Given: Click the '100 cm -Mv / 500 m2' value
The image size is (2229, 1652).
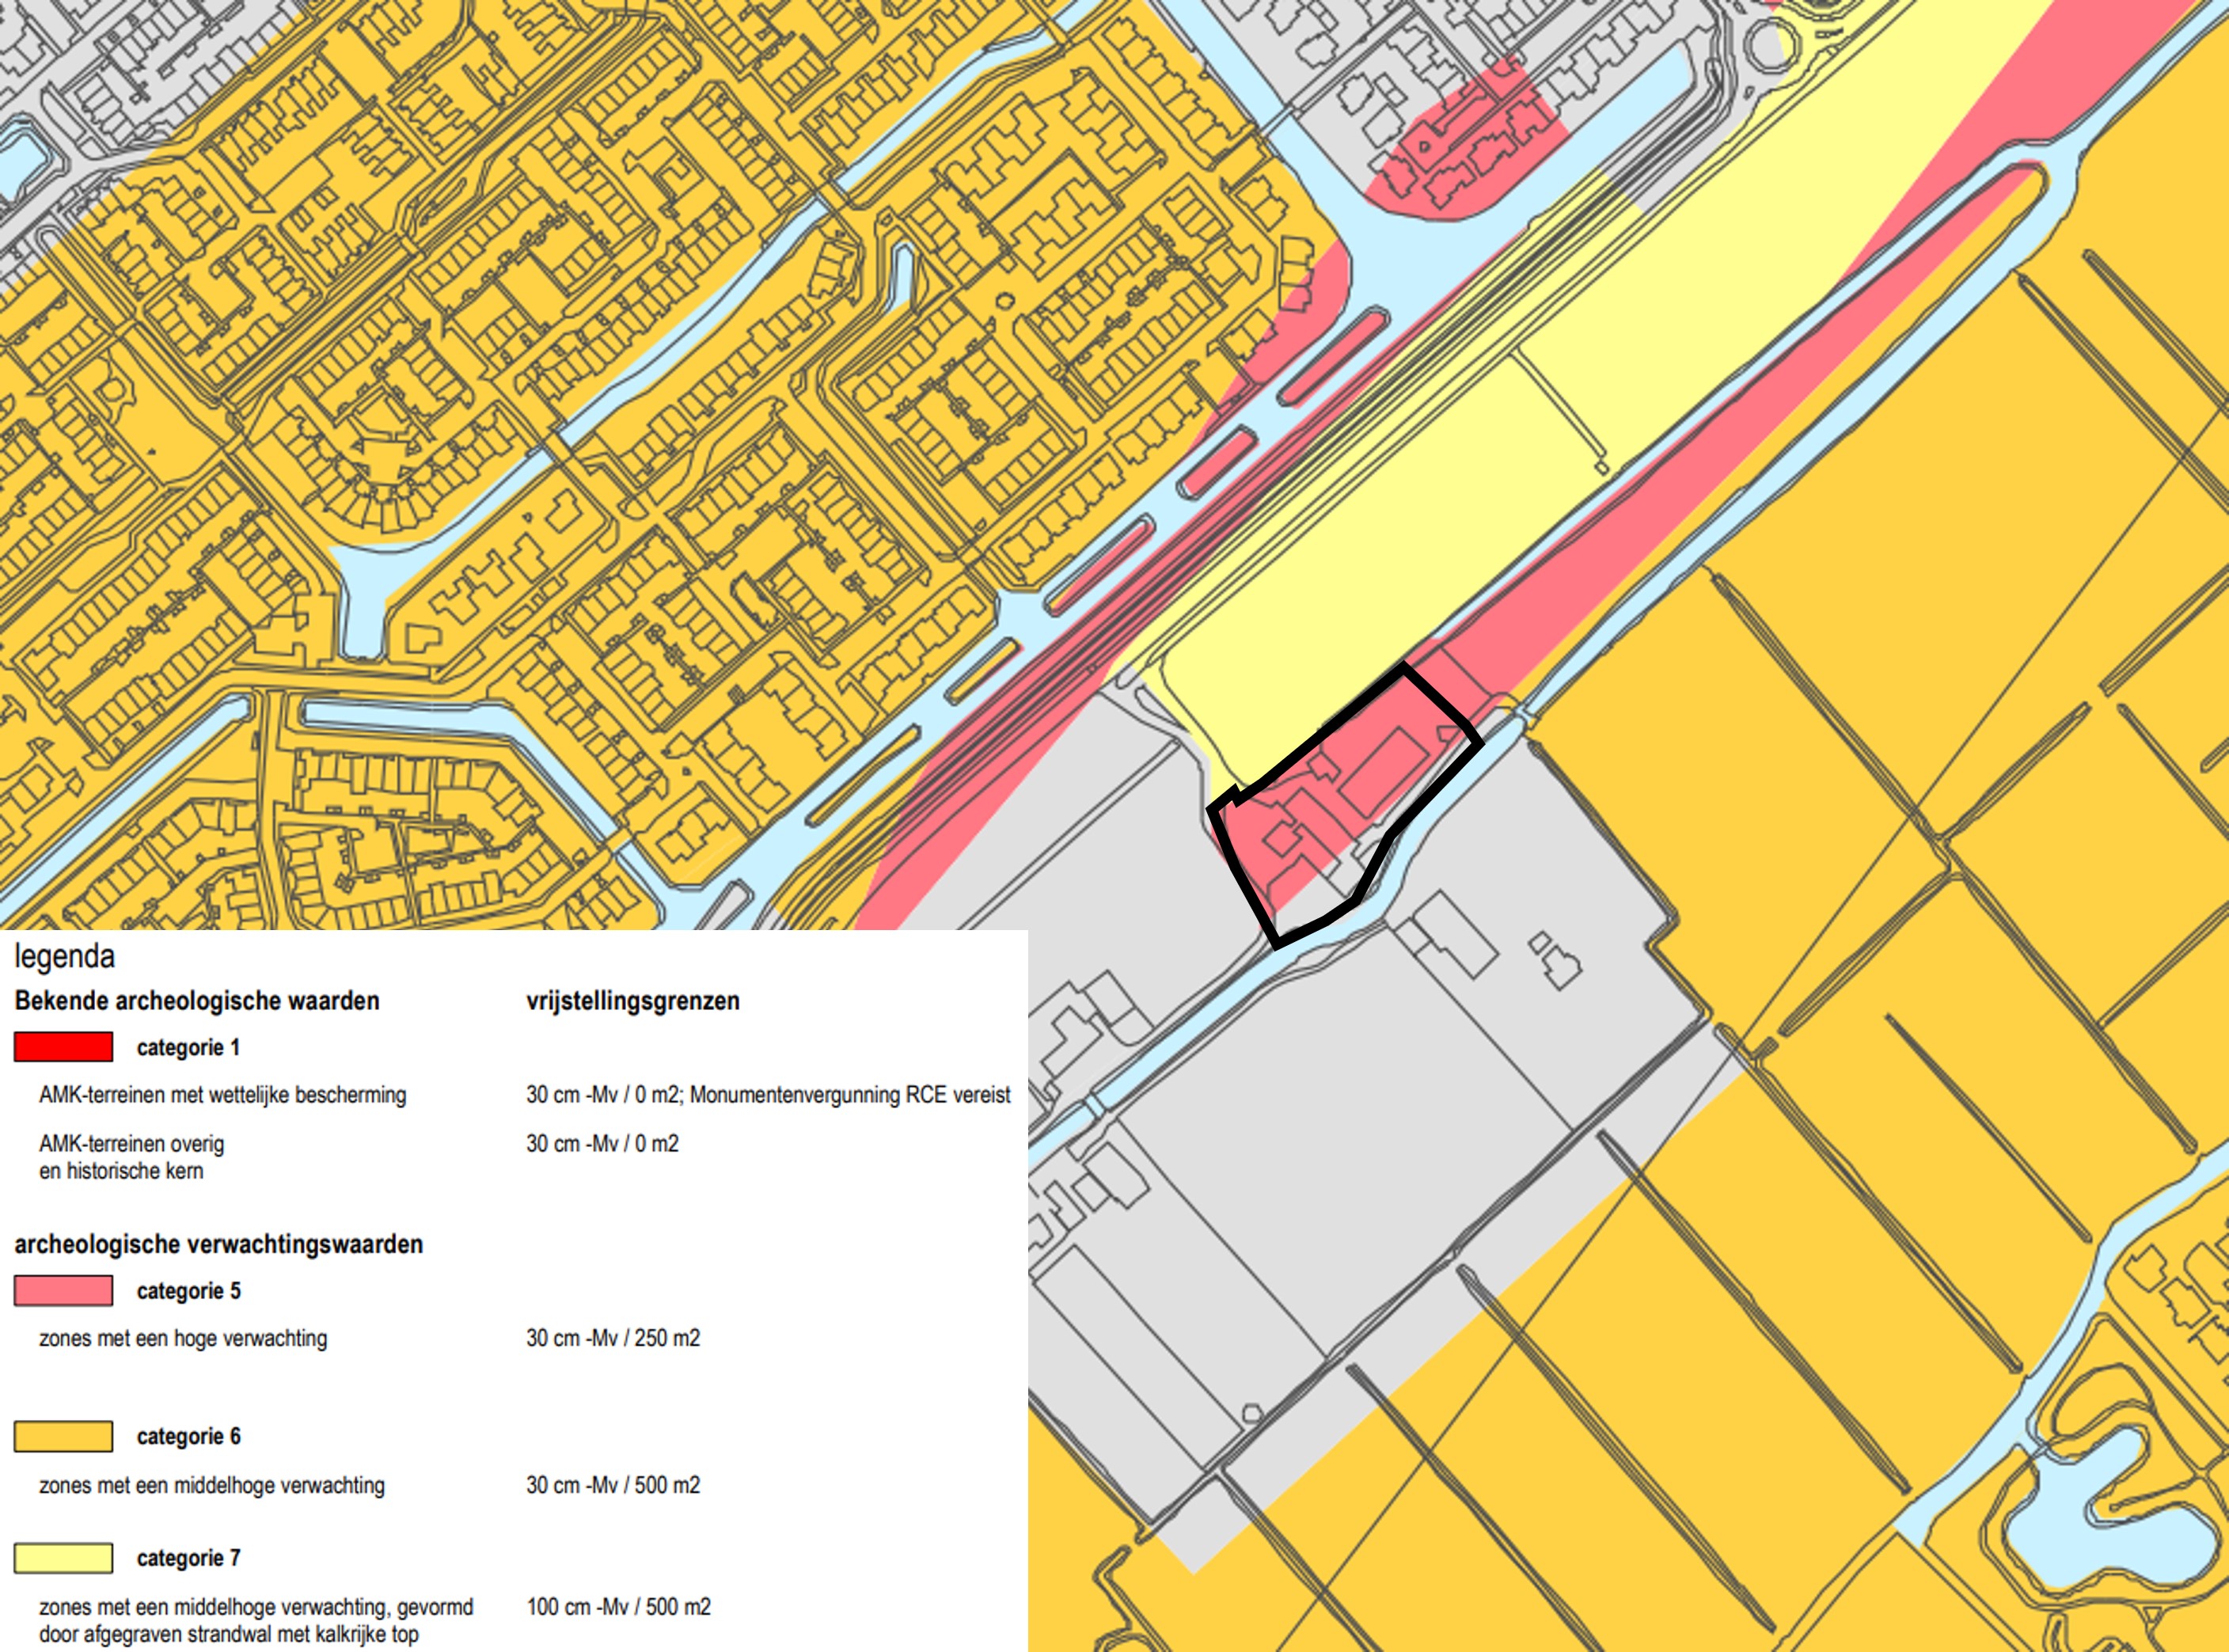Looking at the screenshot, I should (619, 1607).
